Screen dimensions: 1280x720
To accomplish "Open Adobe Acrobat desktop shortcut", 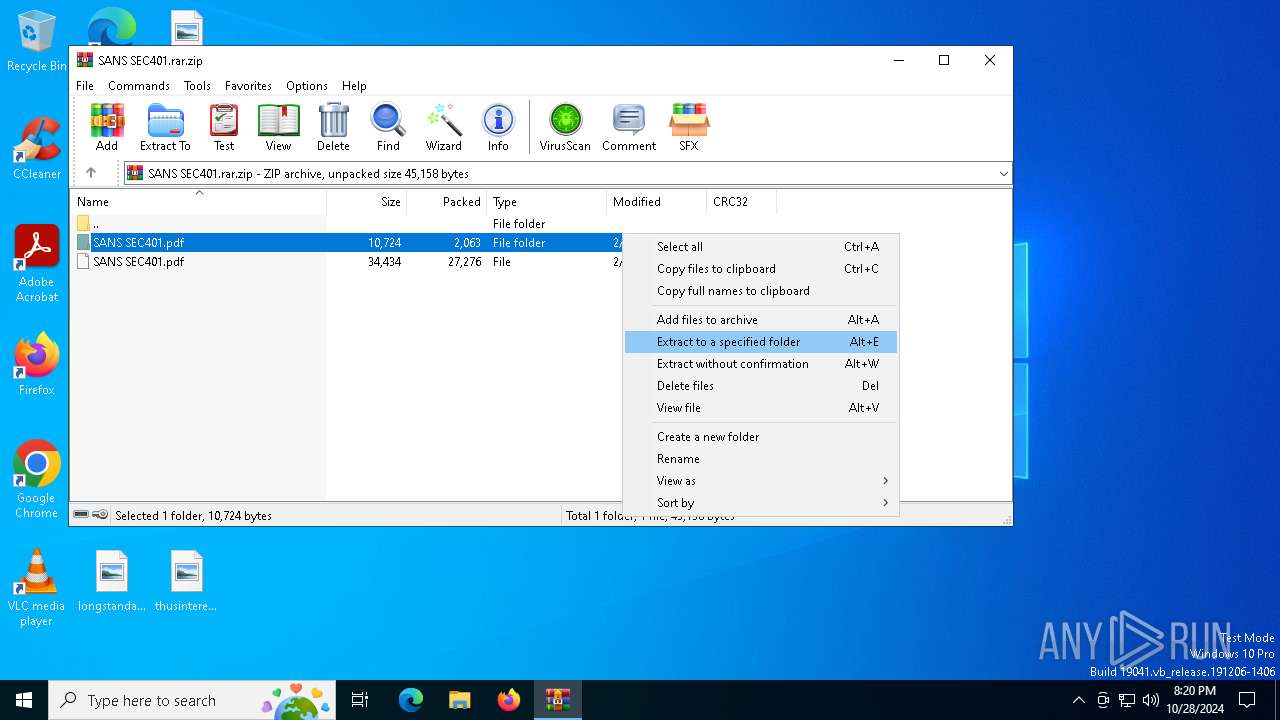I will click(37, 264).
